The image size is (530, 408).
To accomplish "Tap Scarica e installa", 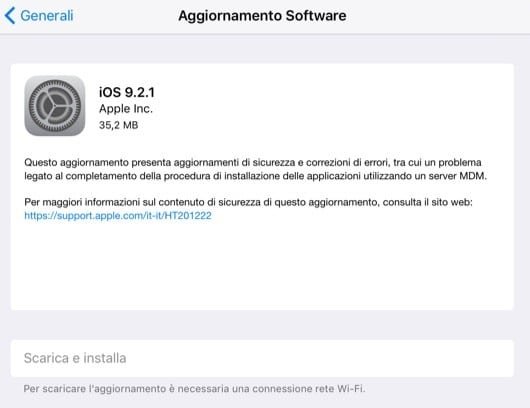I will 75,358.
